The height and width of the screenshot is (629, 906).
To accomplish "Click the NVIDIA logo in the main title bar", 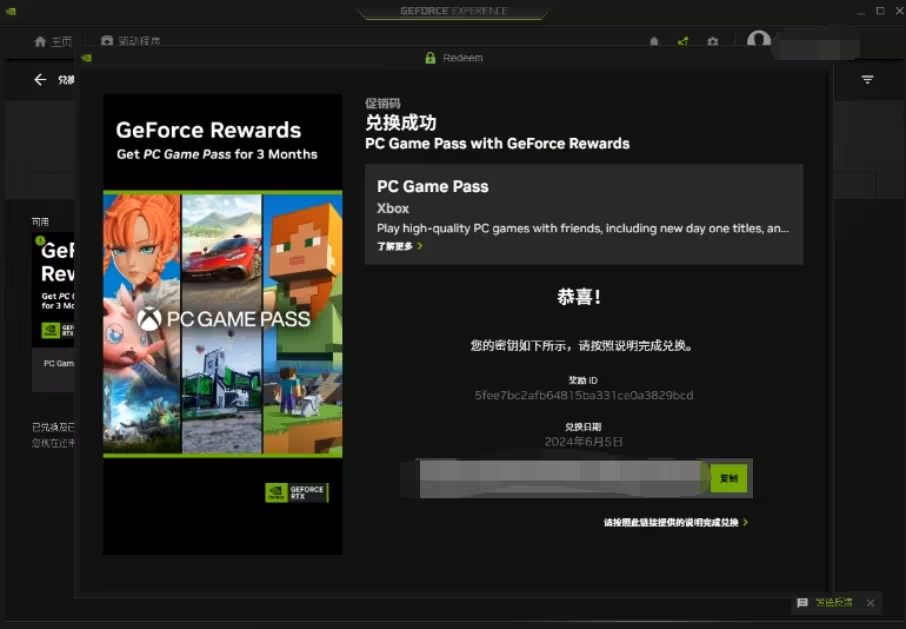I will coord(10,11).
